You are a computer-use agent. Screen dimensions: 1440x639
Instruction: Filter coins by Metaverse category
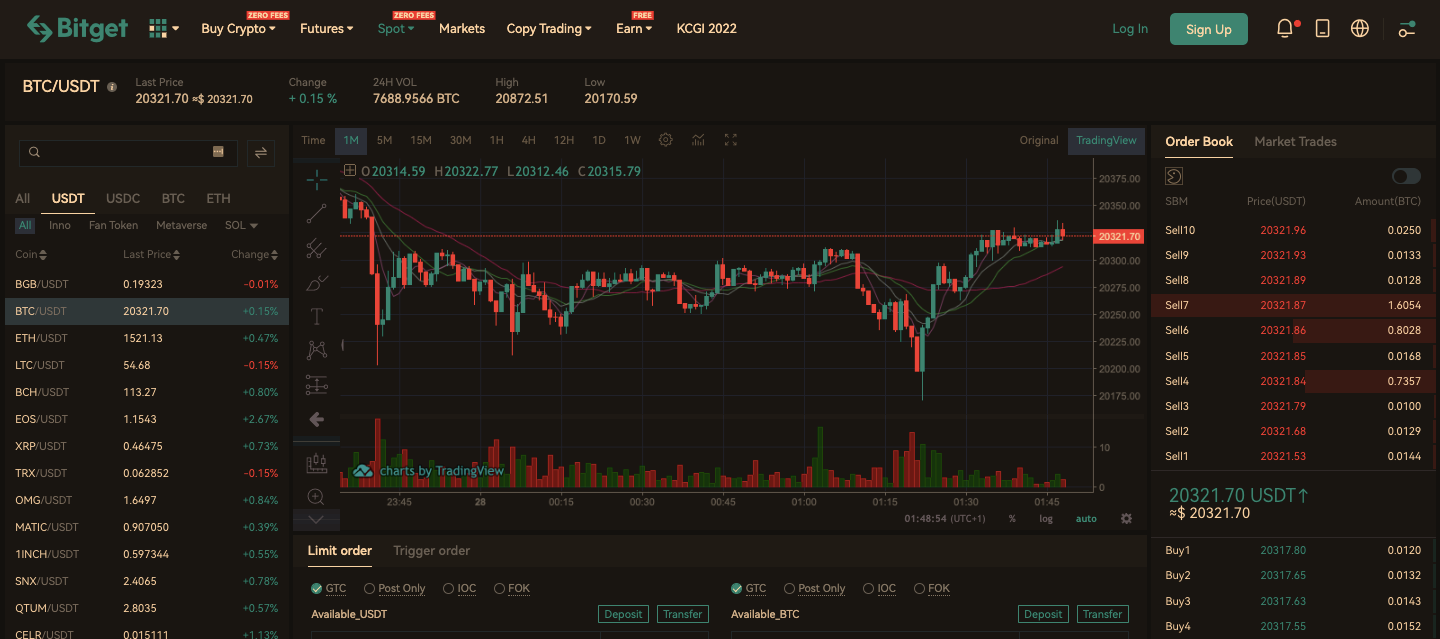click(x=181, y=225)
